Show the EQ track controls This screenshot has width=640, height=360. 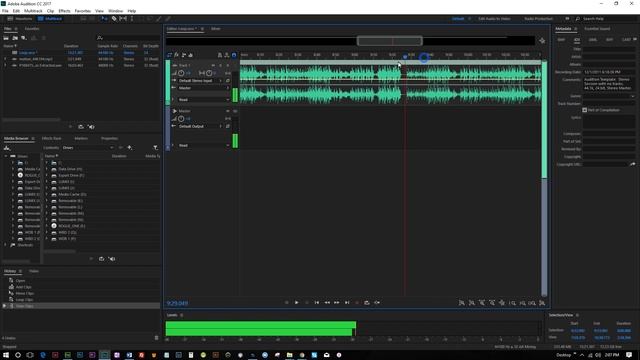point(191,55)
